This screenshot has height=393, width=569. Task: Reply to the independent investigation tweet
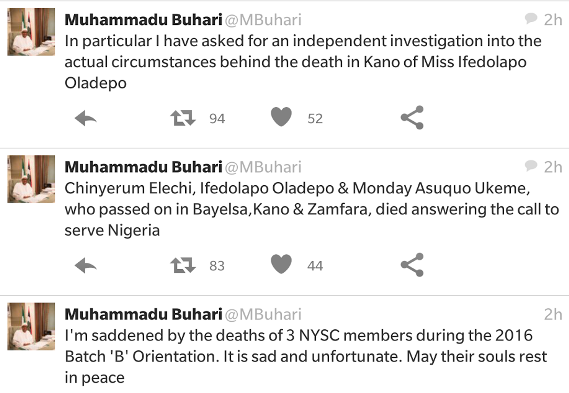[86, 118]
